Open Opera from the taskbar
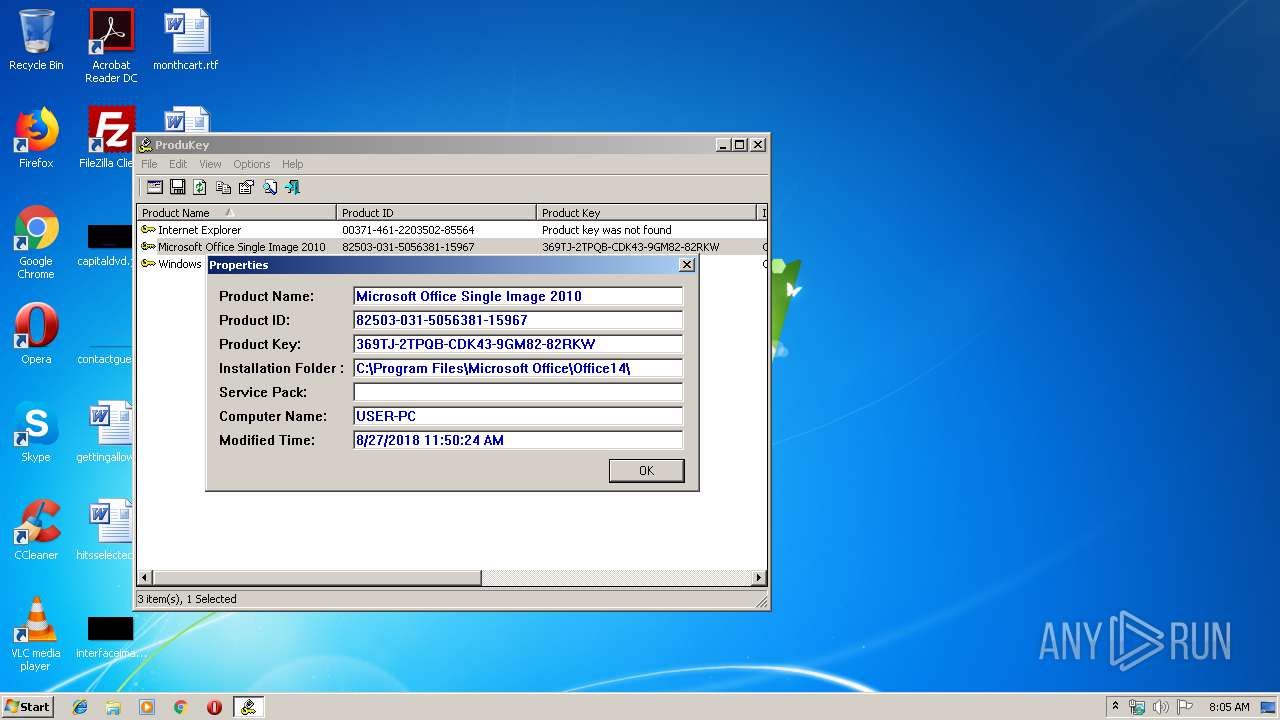Screen dimensions: 1280x720 [x=214, y=707]
